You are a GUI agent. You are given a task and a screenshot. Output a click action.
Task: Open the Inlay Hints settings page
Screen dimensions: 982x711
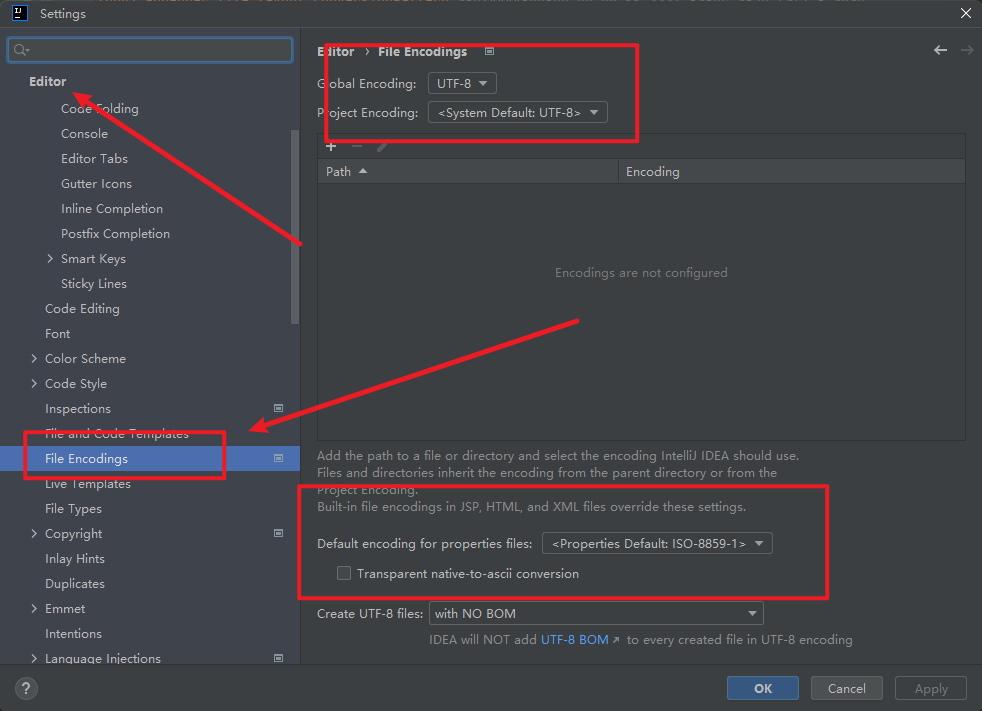click(75, 559)
